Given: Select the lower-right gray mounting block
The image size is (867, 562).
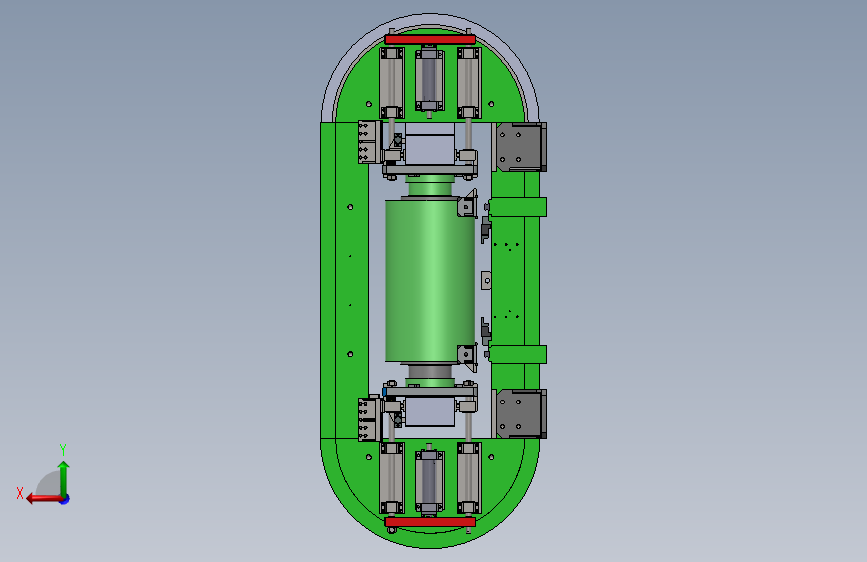Looking at the screenshot, I should coord(521,414).
